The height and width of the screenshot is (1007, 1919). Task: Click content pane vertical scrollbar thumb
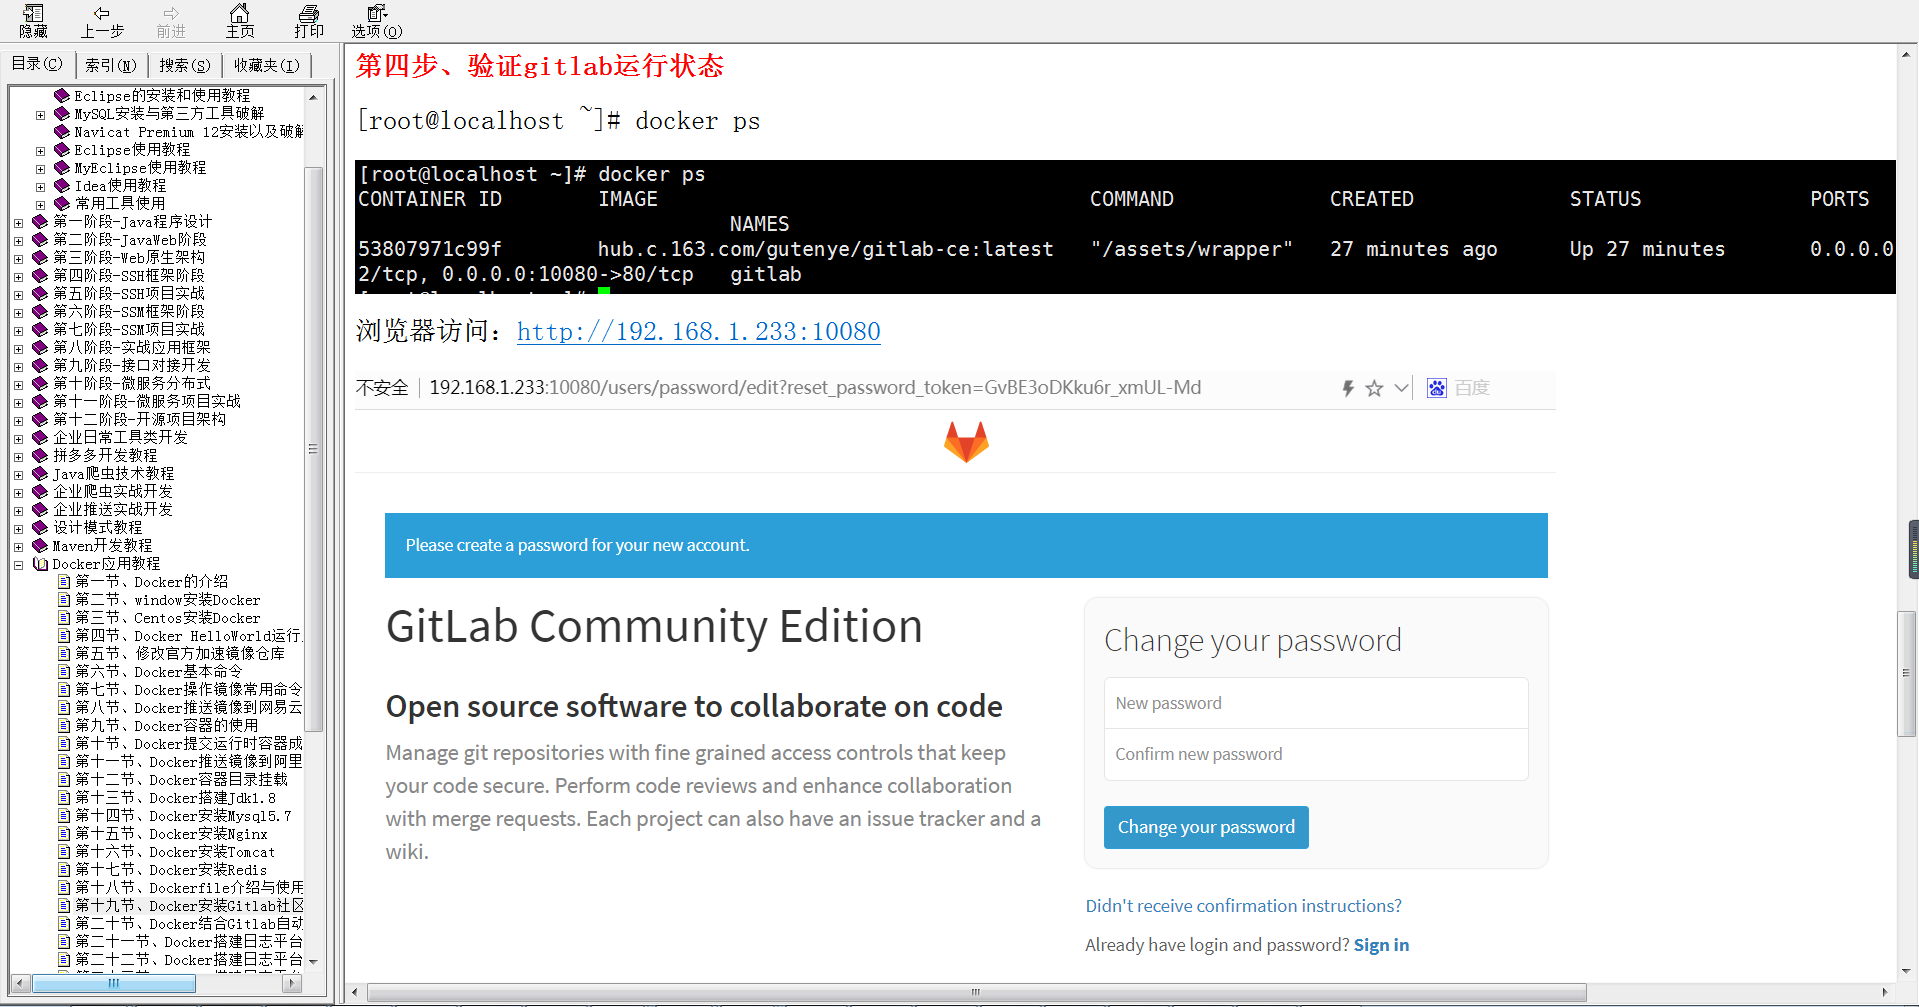(x=1907, y=673)
